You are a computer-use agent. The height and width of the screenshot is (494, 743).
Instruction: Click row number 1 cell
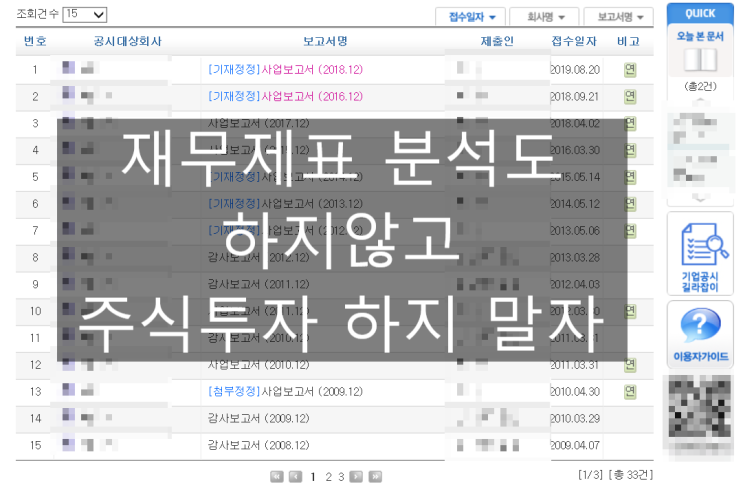(x=35, y=70)
